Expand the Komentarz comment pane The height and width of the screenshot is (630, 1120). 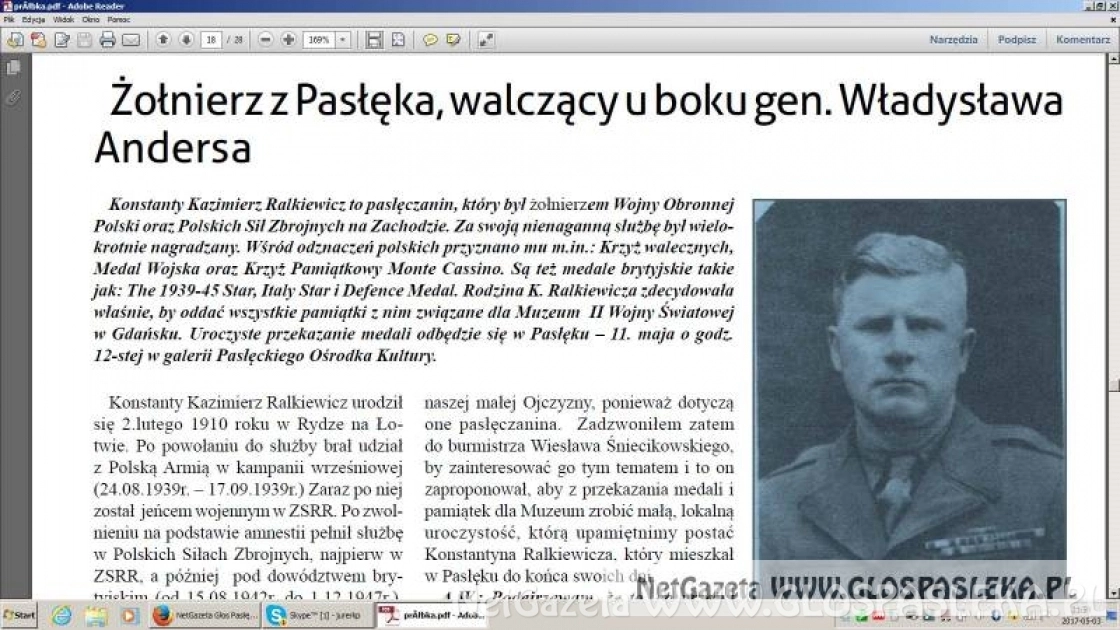pos(1083,40)
